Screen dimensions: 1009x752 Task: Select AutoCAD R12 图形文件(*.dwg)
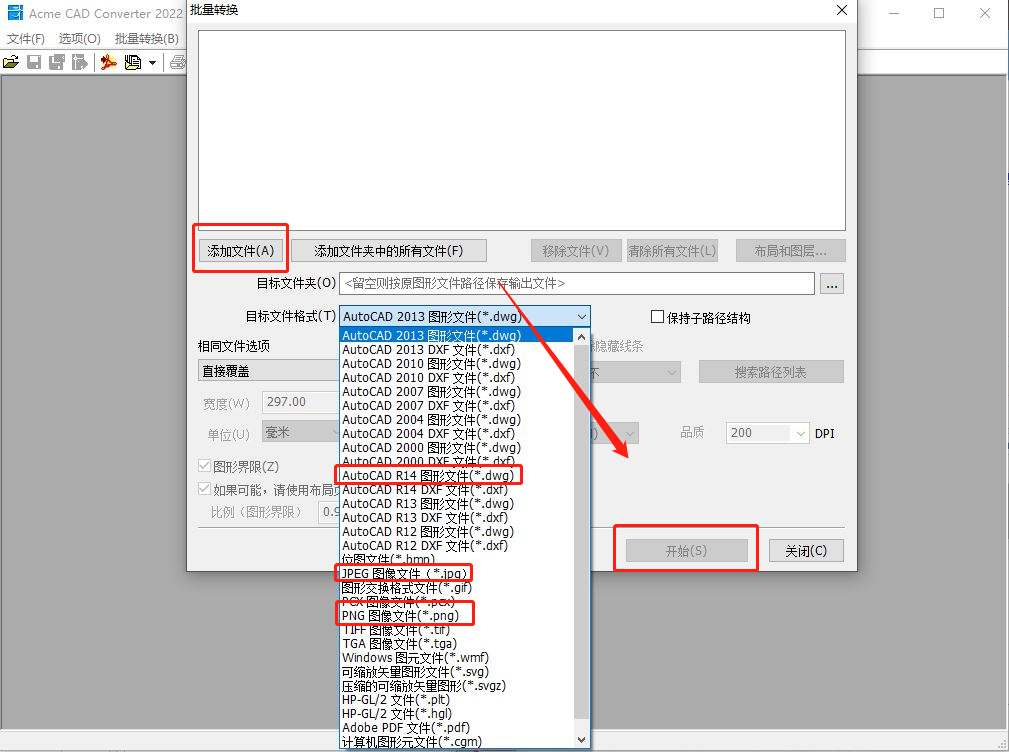(x=456, y=532)
